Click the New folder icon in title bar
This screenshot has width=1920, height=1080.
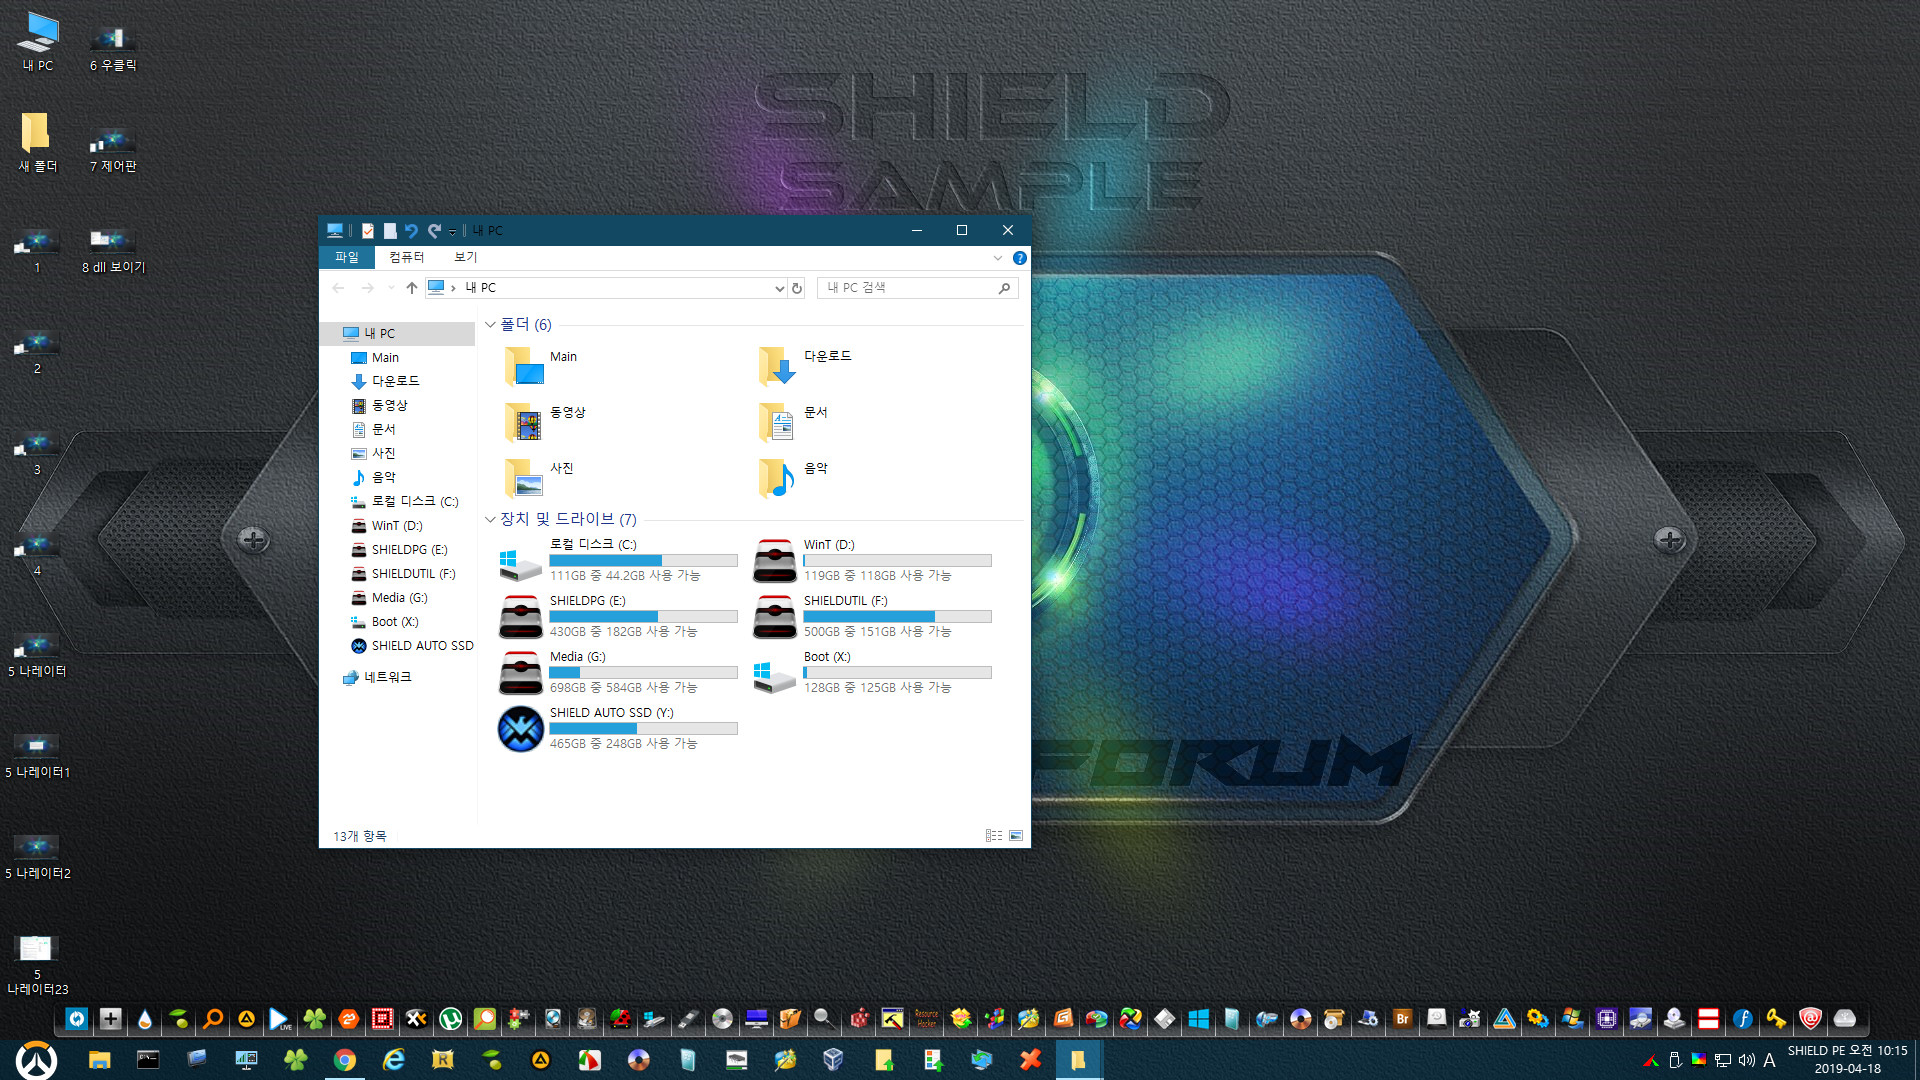click(390, 231)
